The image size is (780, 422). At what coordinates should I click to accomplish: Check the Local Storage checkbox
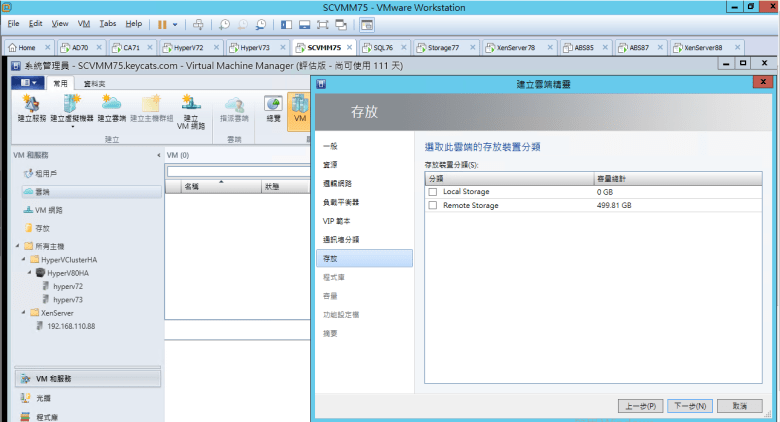[x=433, y=191]
